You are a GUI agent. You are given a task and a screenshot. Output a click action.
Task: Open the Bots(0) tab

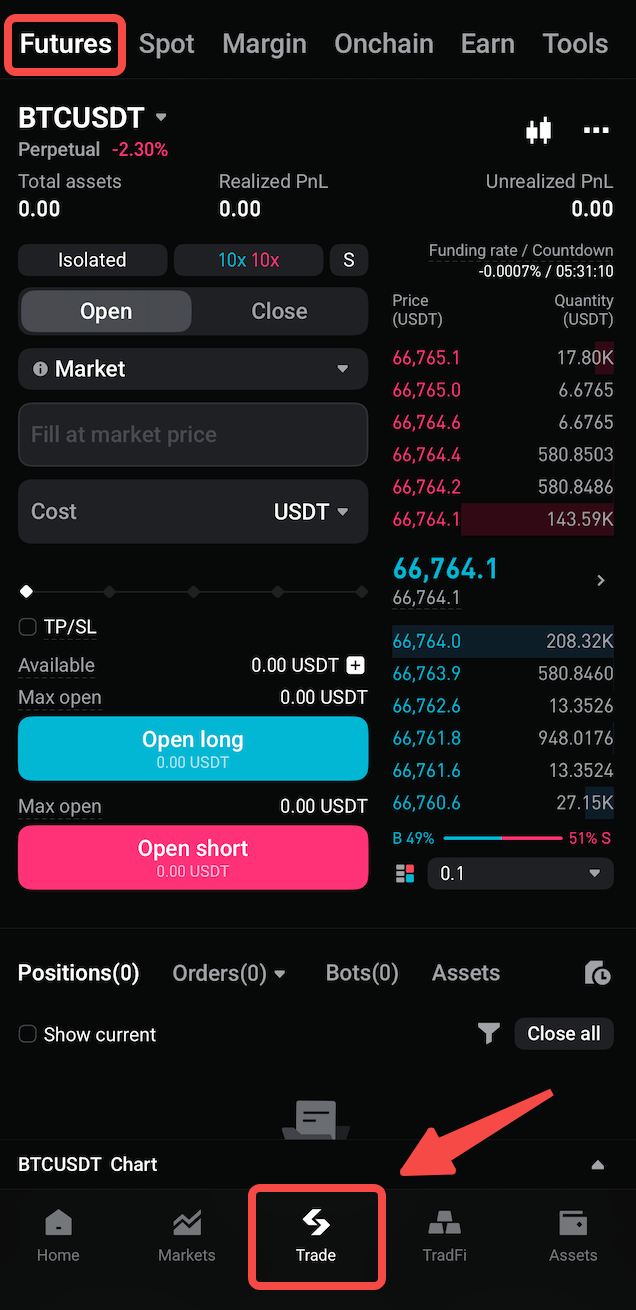[x=361, y=972]
